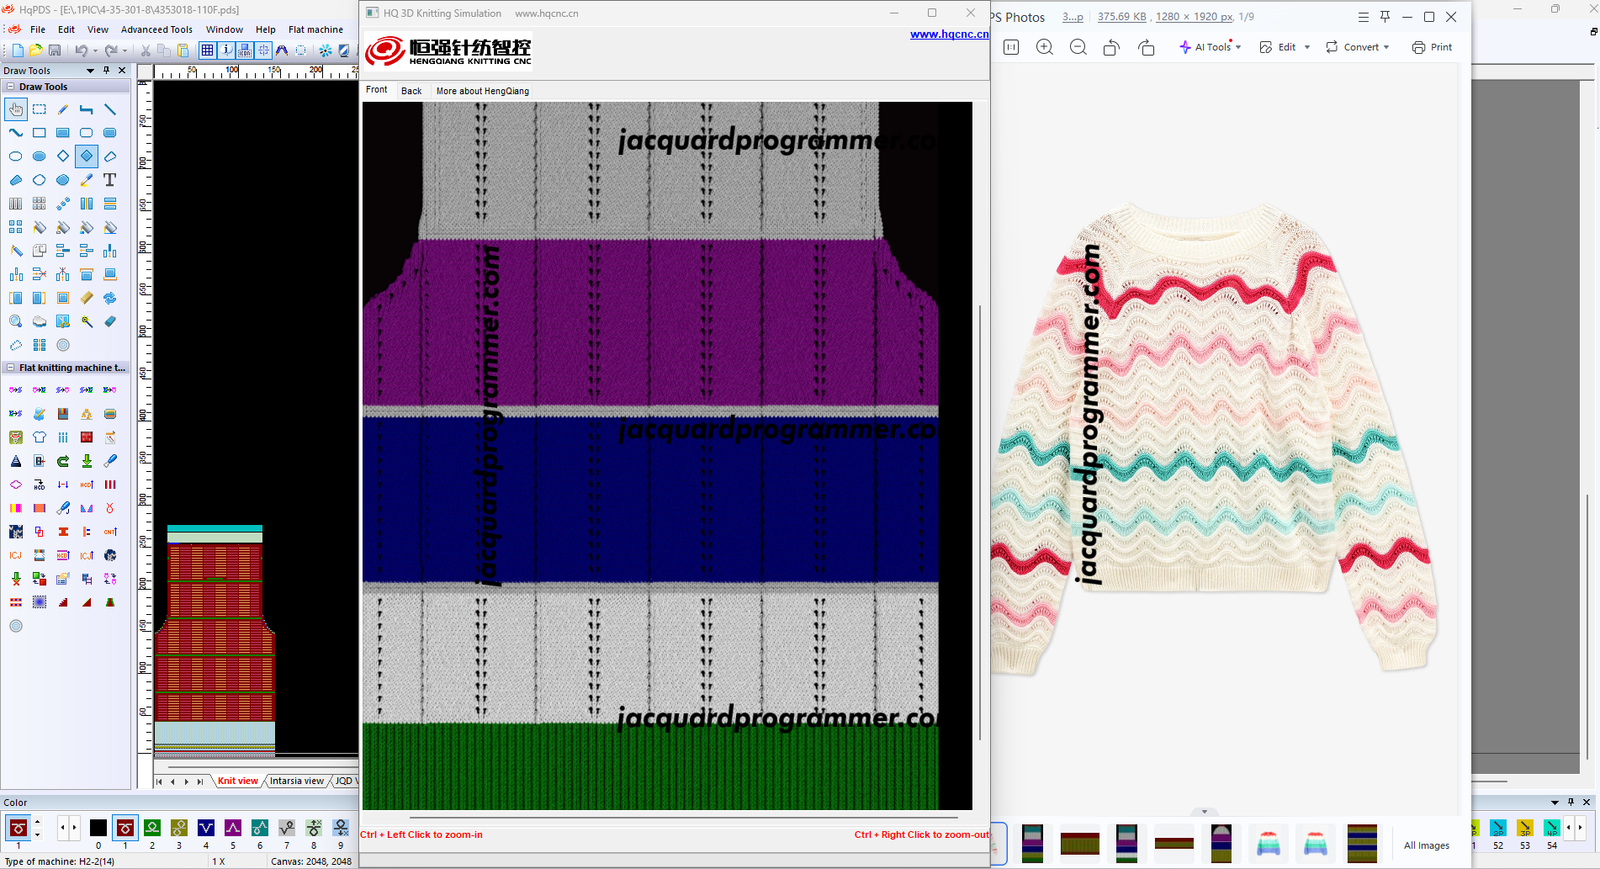Screen dimensions: 1600x869
Task: Click the Print button in Photos
Action: click(x=1432, y=47)
